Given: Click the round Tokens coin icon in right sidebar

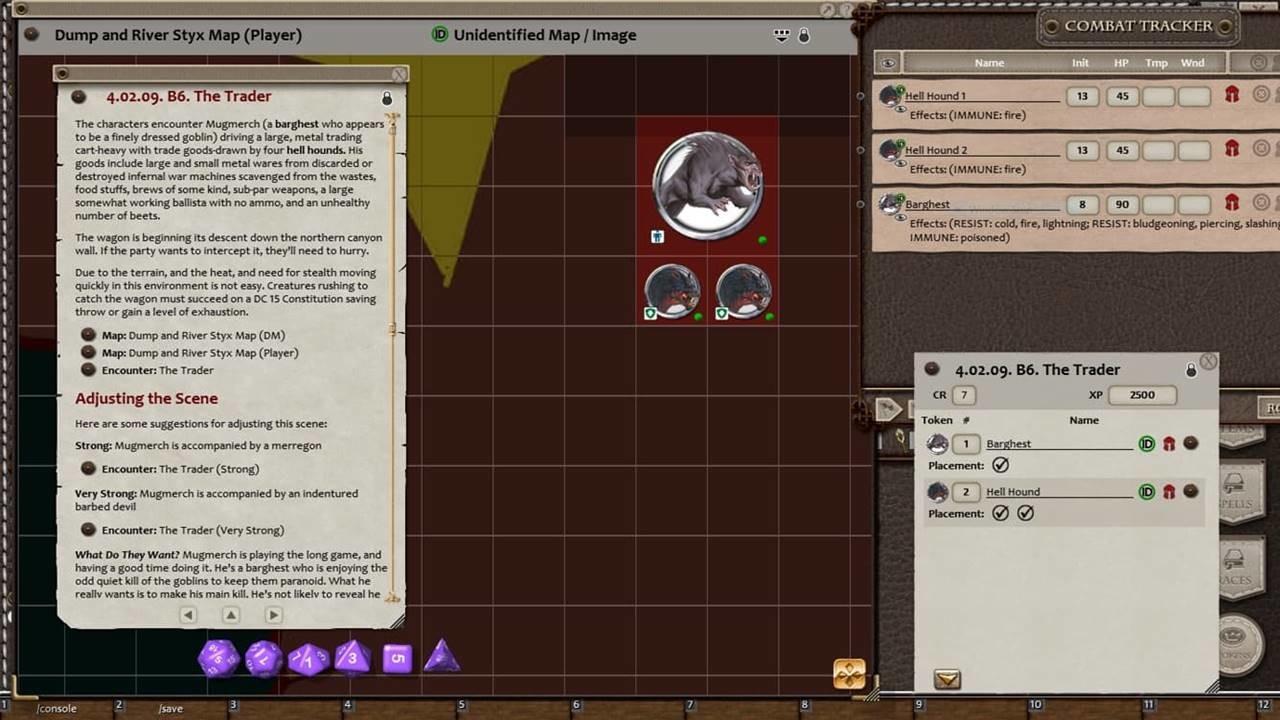Looking at the screenshot, I should click(x=1240, y=645).
